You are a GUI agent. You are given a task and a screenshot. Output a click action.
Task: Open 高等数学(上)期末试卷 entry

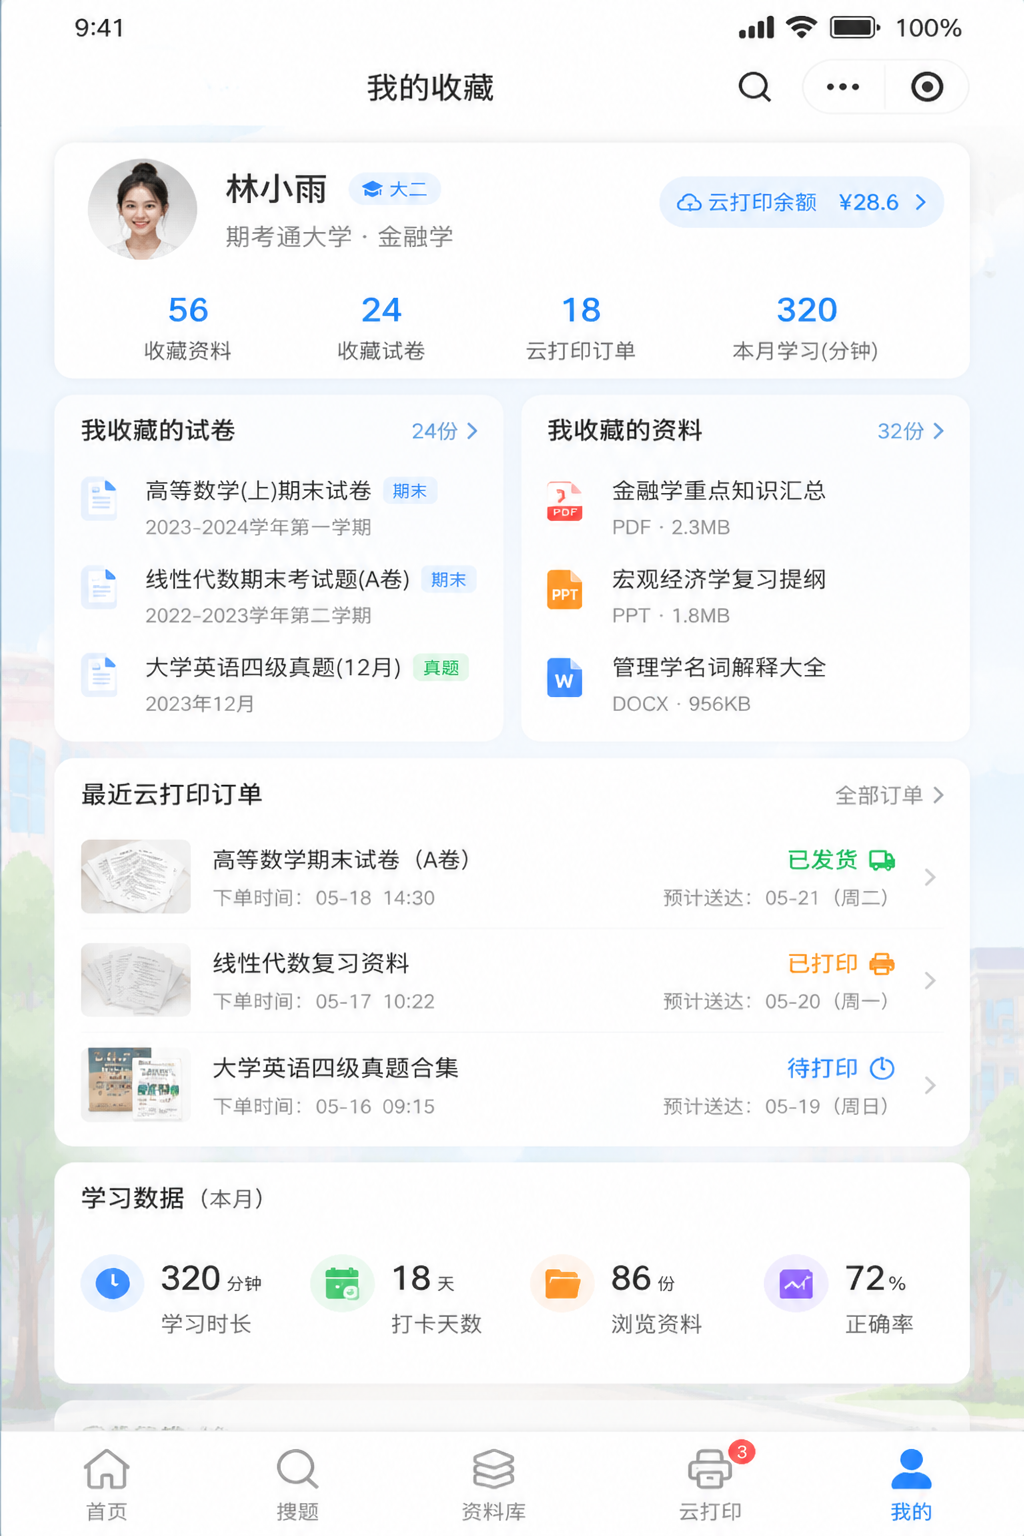click(x=279, y=508)
